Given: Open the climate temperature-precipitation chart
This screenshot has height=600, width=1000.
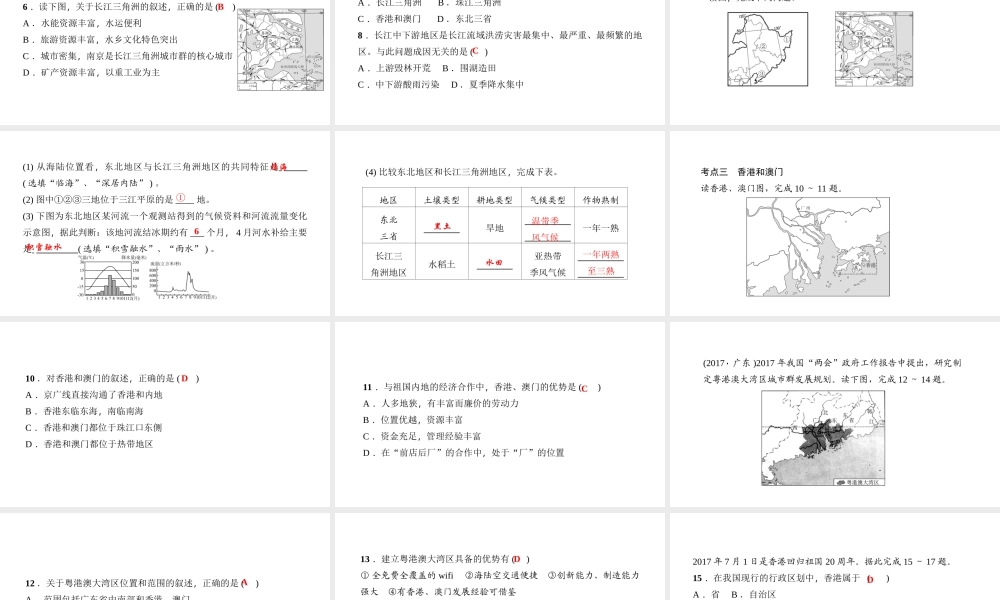Looking at the screenshot, I should 109,278.
